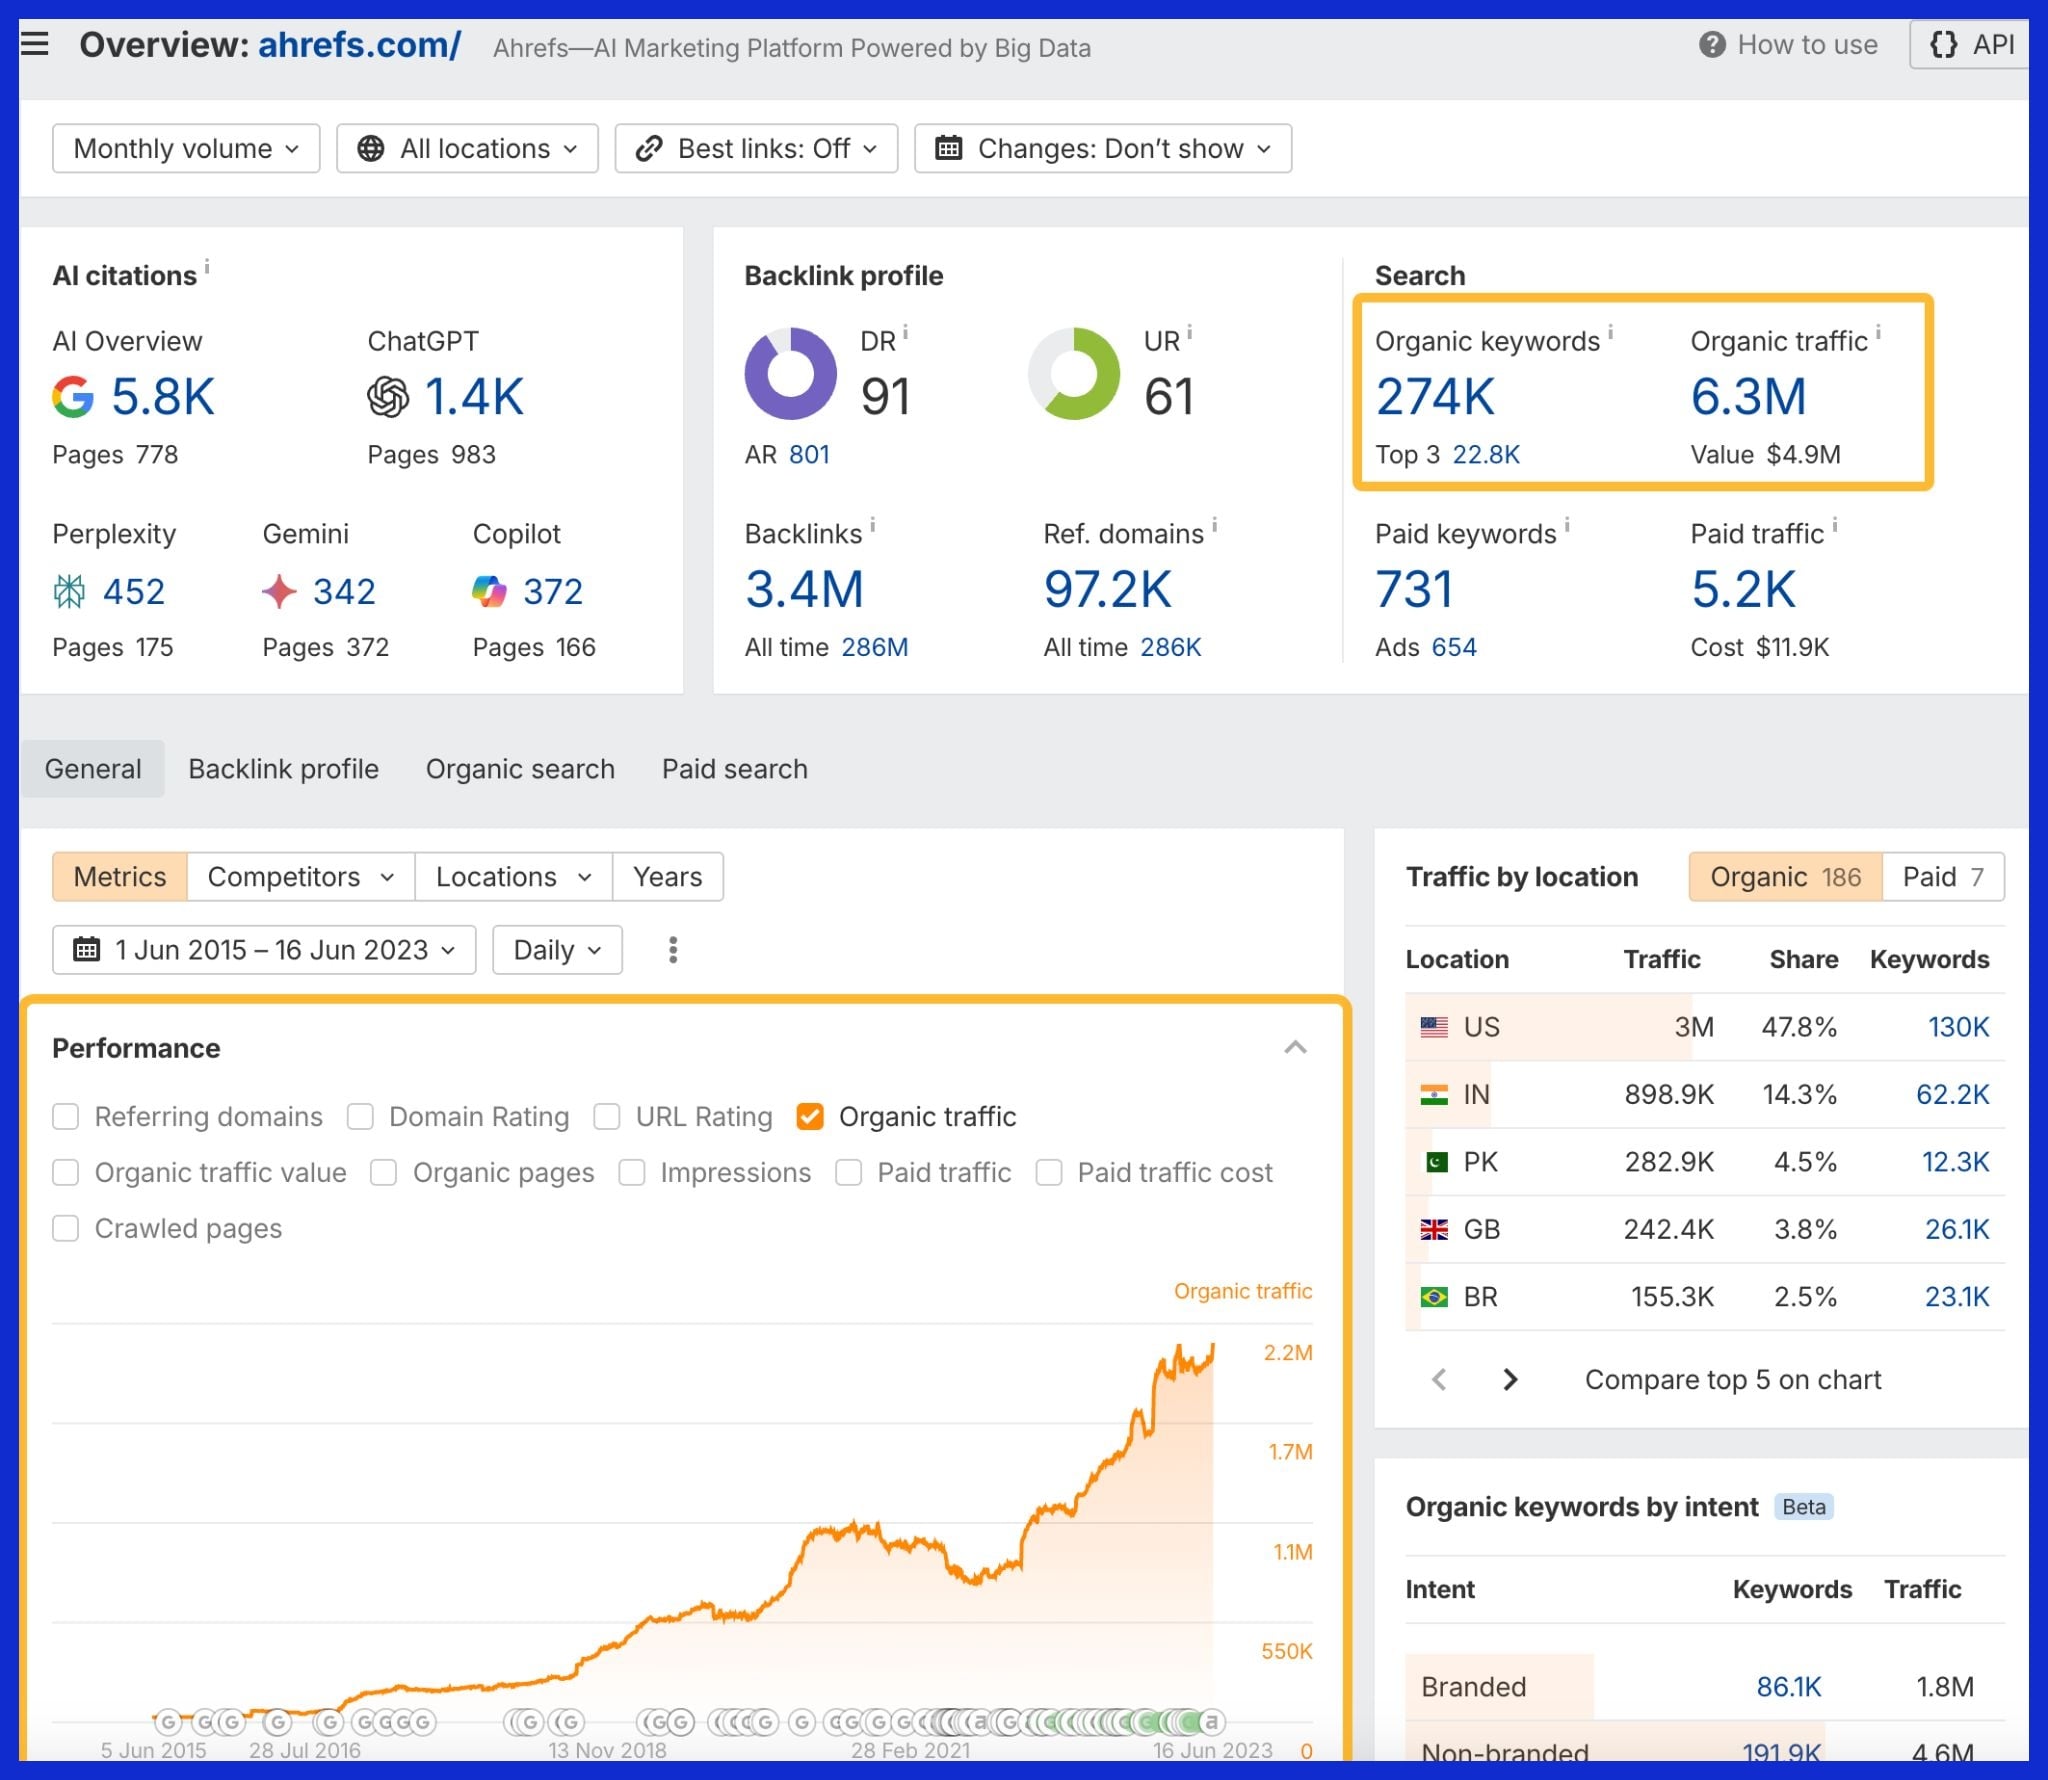
Task: Click the Paid keywords info icon
Action: [x=1567, y=525]
